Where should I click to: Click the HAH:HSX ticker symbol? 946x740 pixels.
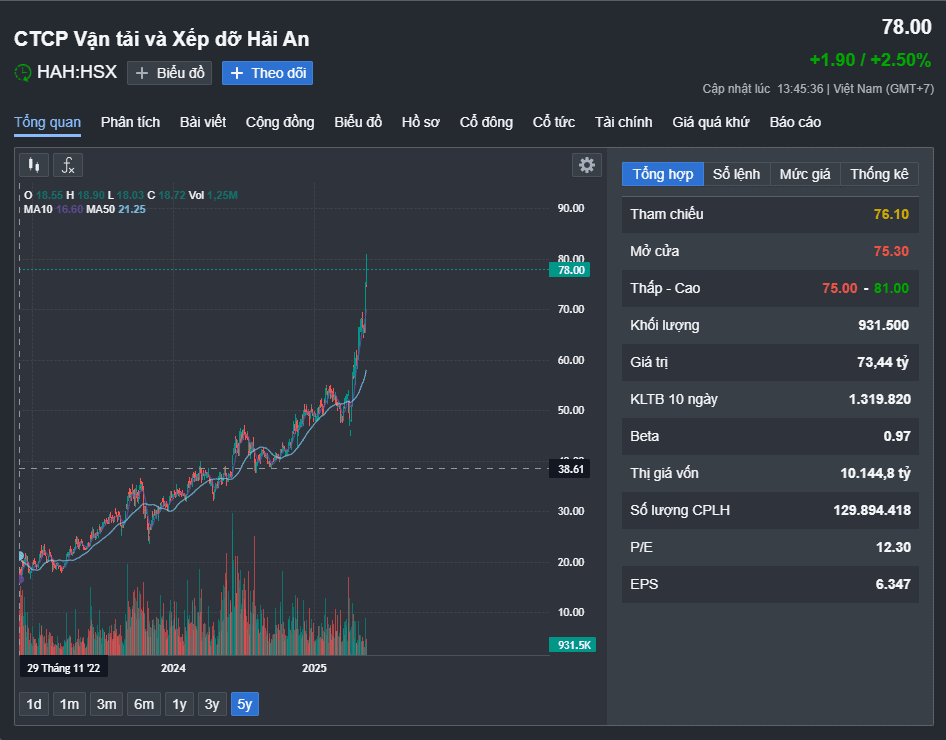coord(77,72)
